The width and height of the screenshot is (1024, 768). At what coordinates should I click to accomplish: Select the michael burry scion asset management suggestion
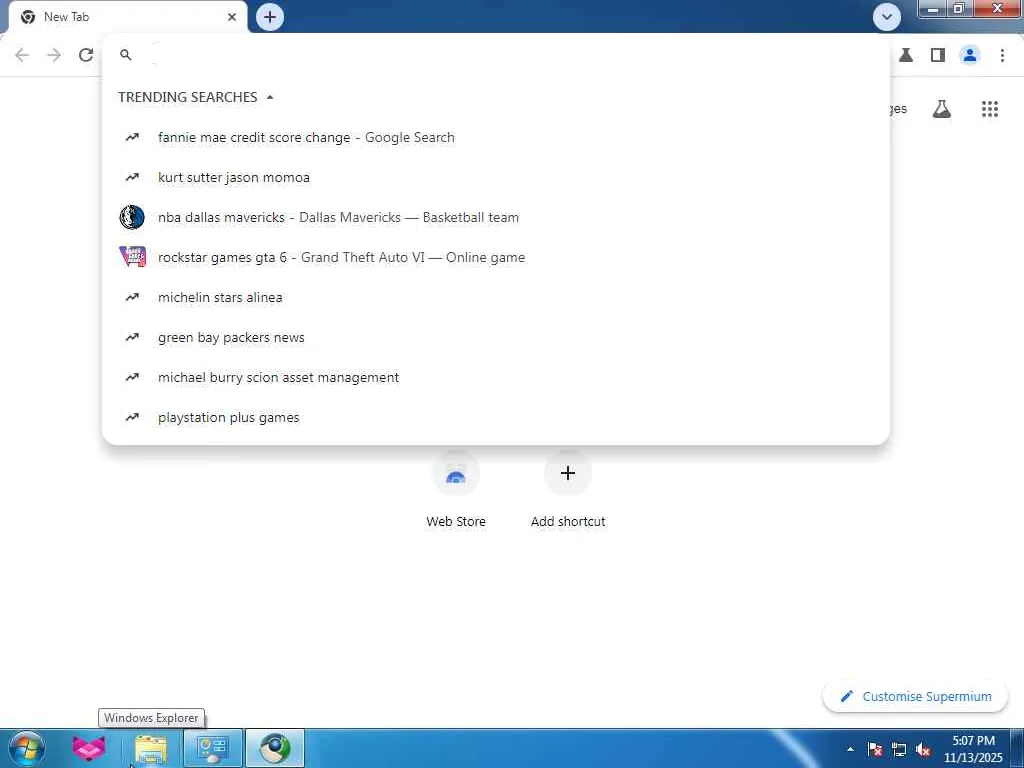[496, 377]
